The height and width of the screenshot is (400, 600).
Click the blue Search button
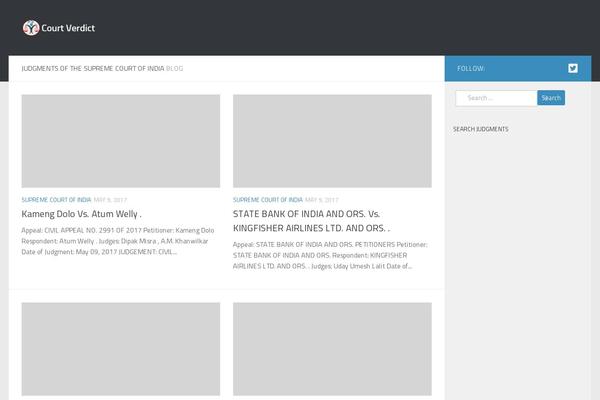pyautogui.click(x=551, y=98)
